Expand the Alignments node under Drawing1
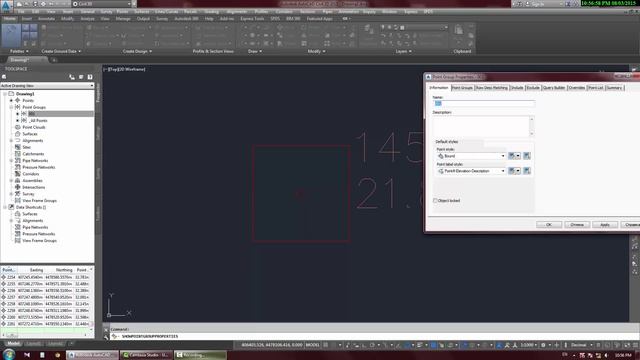The image size is (640, 360). click(x=11, y=140)
